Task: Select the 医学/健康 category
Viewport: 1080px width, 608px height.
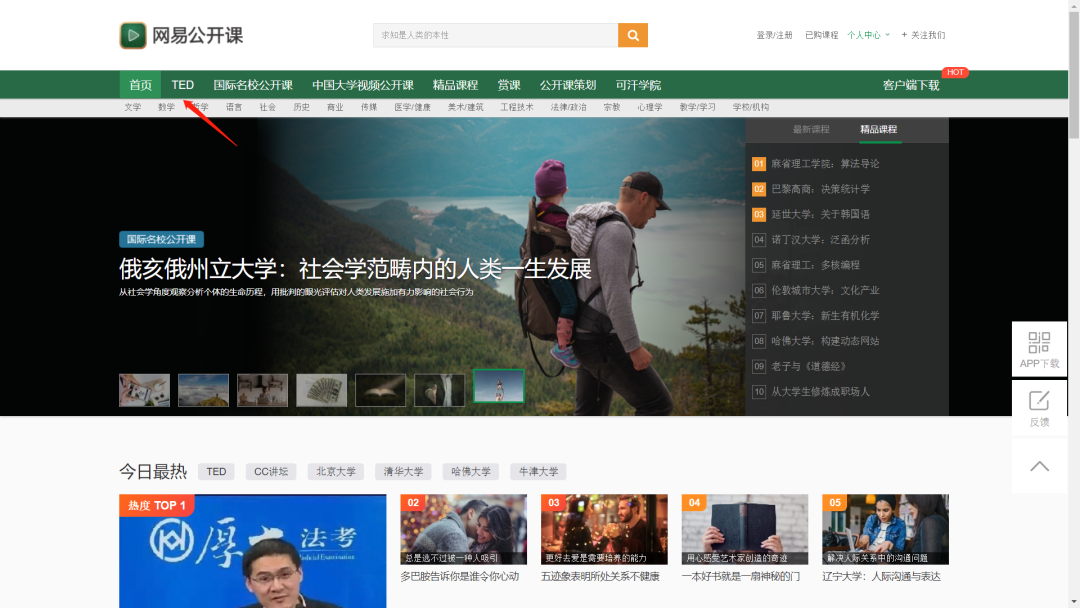Action: tap(413, 107)
